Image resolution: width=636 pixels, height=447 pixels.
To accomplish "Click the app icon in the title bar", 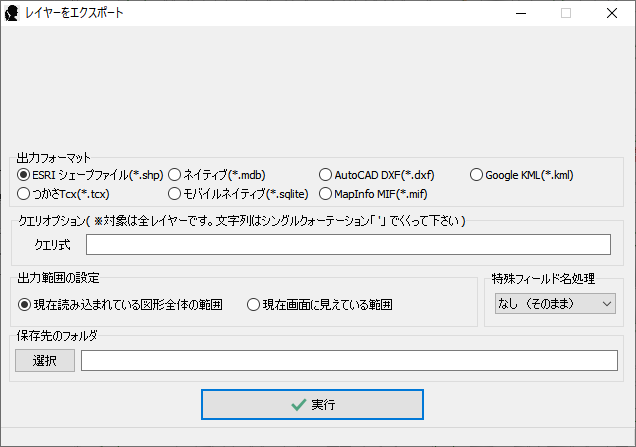I will [13, 14].
